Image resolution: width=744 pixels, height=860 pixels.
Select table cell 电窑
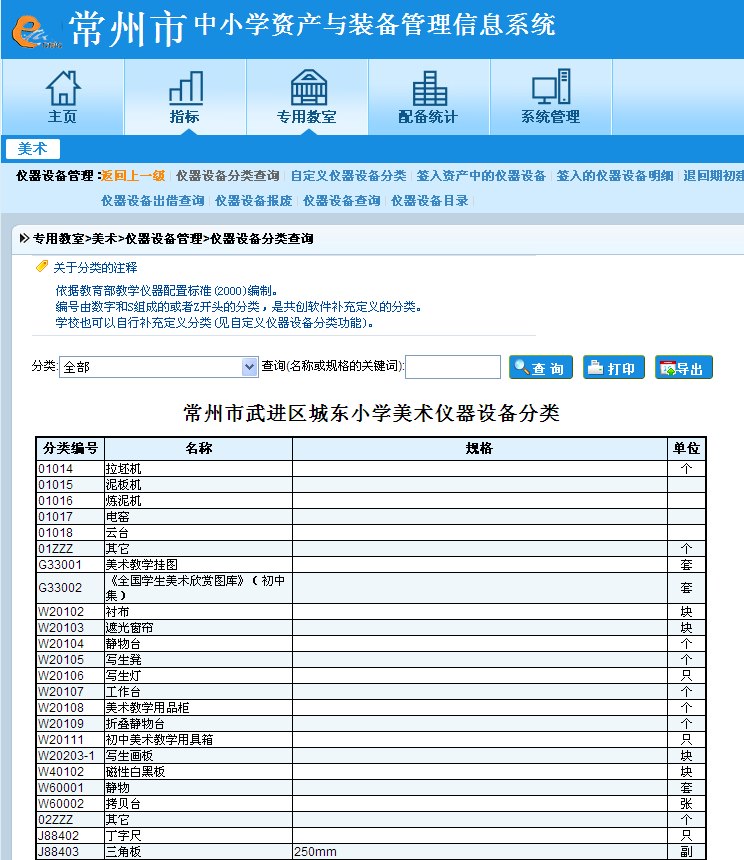(198, 516)
